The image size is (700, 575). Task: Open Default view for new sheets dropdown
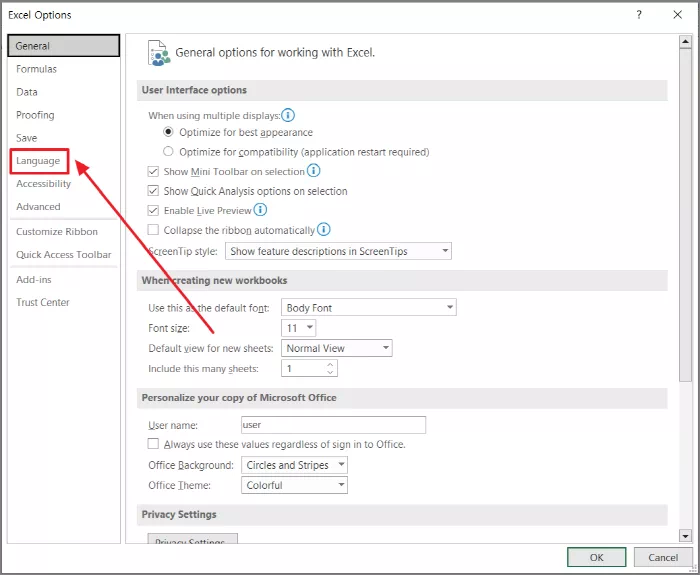point(337,348)
